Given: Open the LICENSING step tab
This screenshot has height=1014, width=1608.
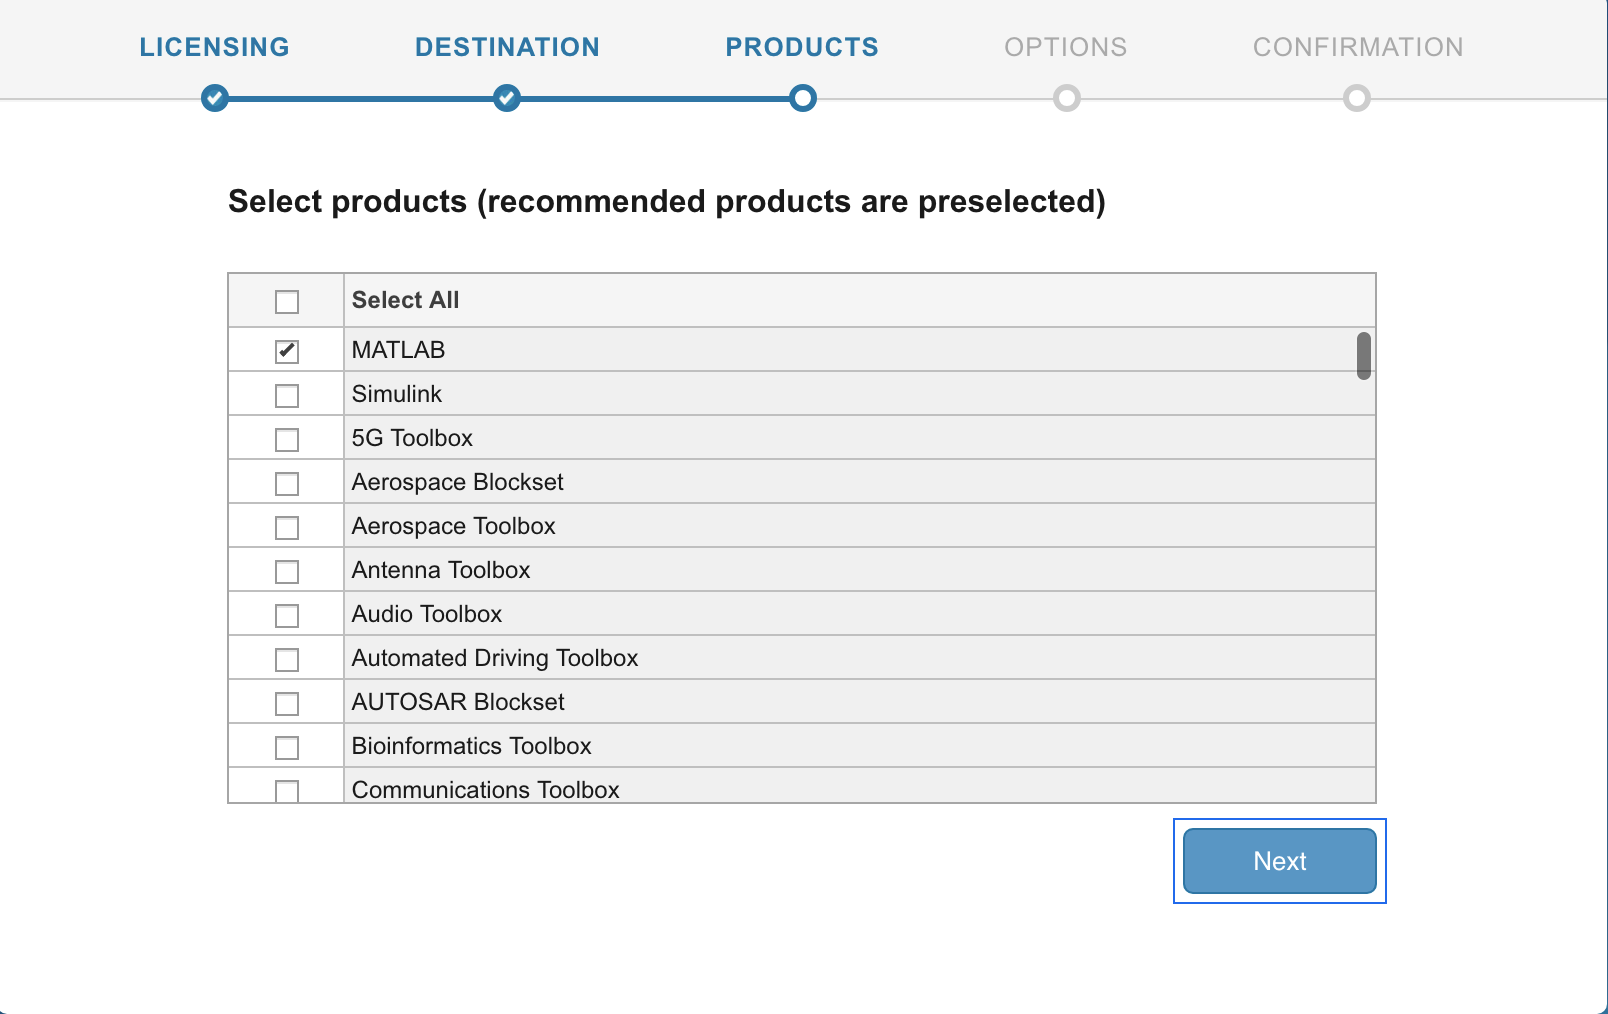Looking at the screenshot, I should point(214,47).
